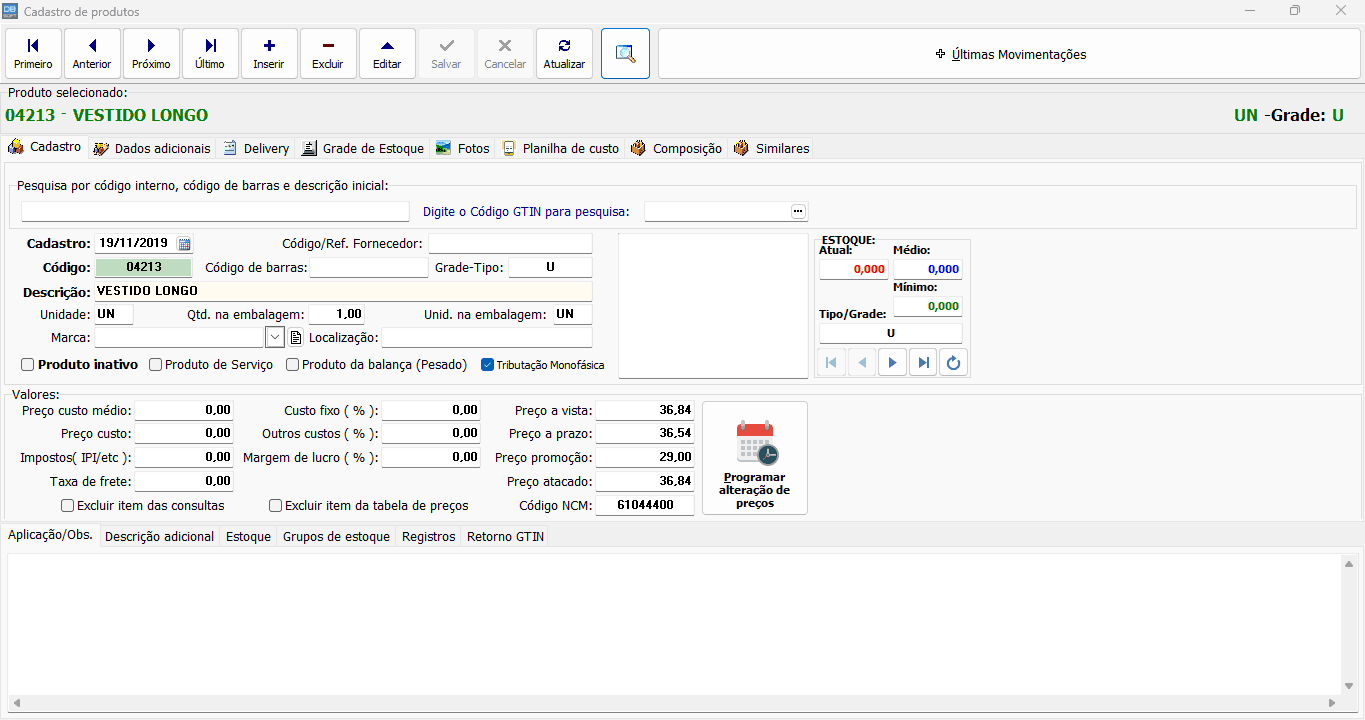Go to first record with Primeiro
This screenshot has height=720, width=1365.
33,54
